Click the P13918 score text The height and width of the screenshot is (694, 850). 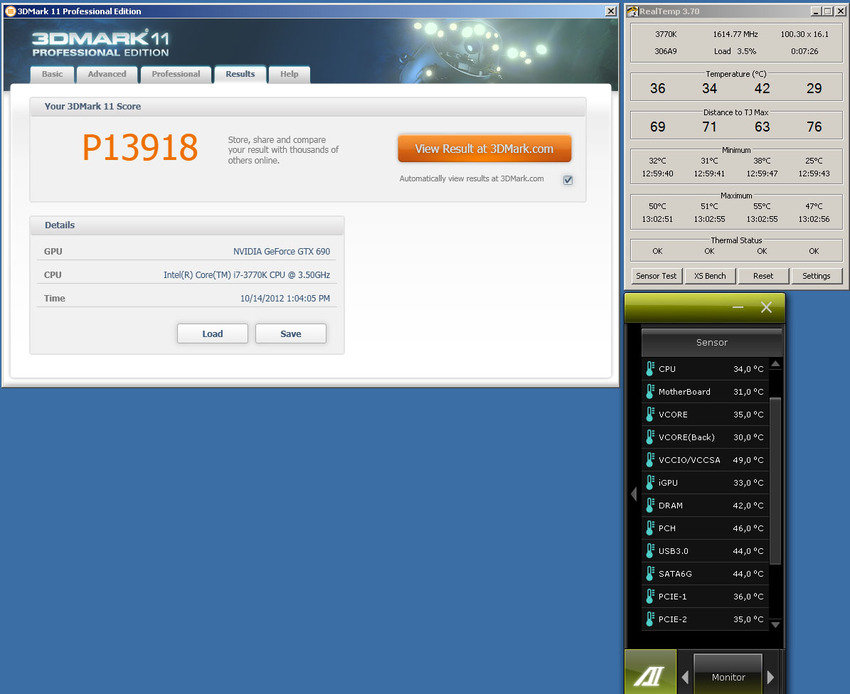(140, 147)
